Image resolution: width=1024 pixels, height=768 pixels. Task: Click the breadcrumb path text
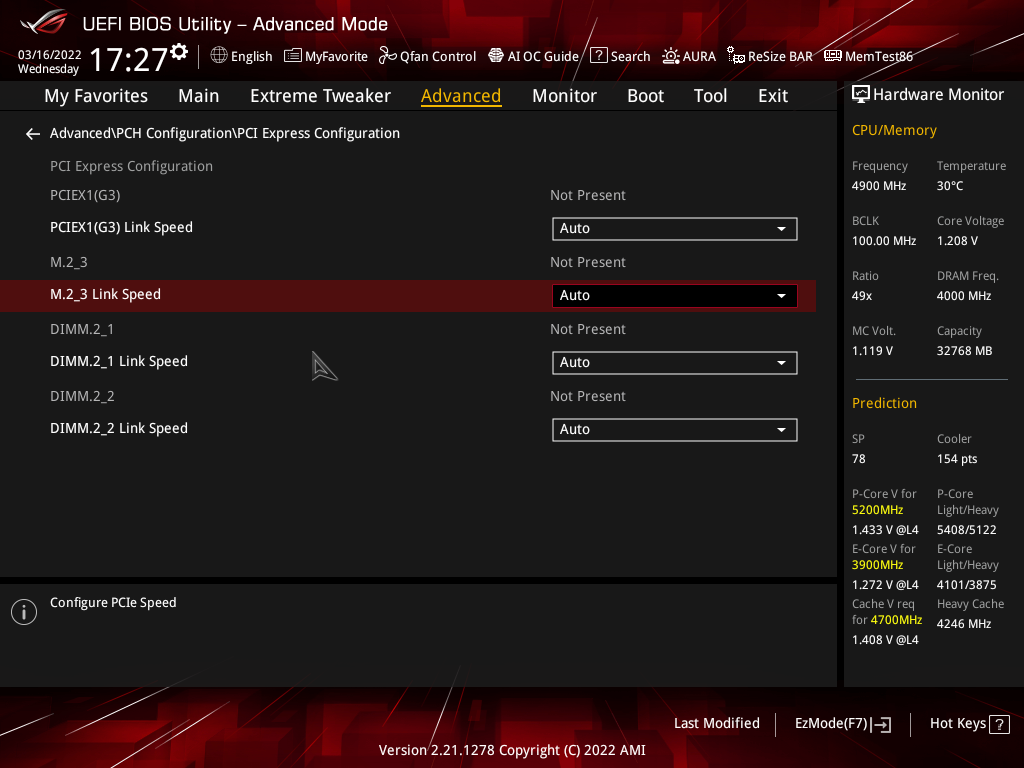tap(225, 133)
